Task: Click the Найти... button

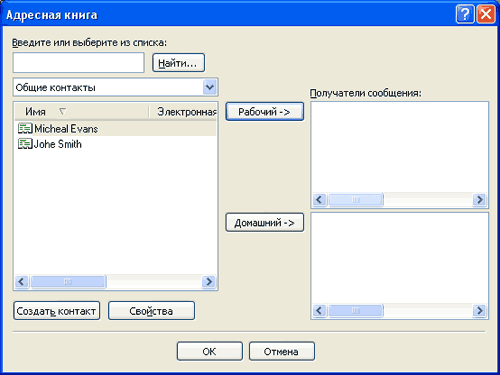Action: 178,63
